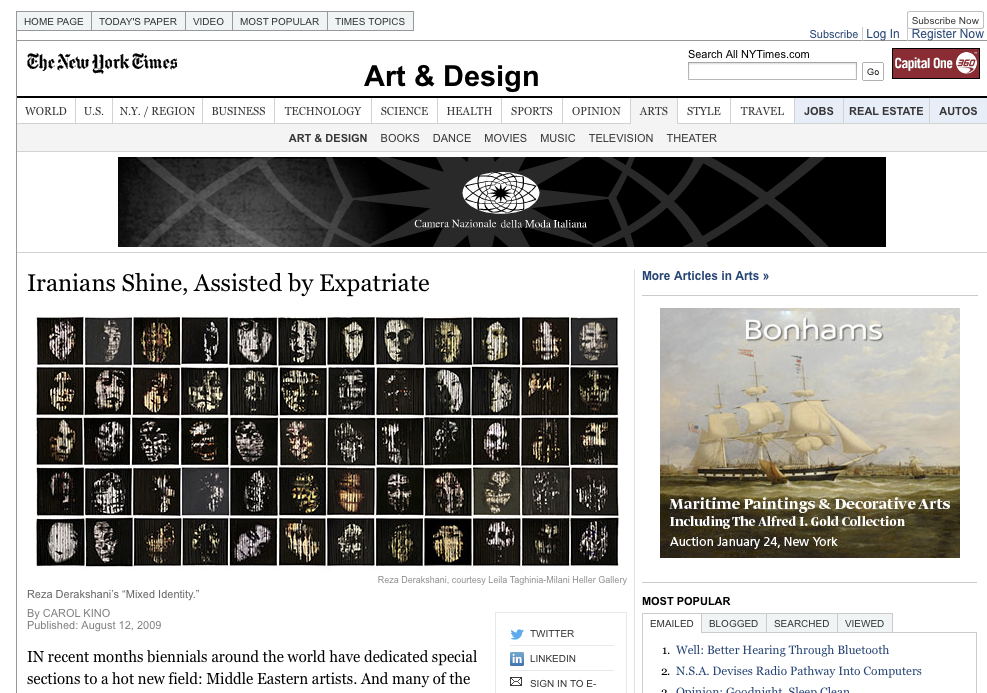The image size is (987, 693).
Task: Go to the World section
Action: click(x=46, y=111)
